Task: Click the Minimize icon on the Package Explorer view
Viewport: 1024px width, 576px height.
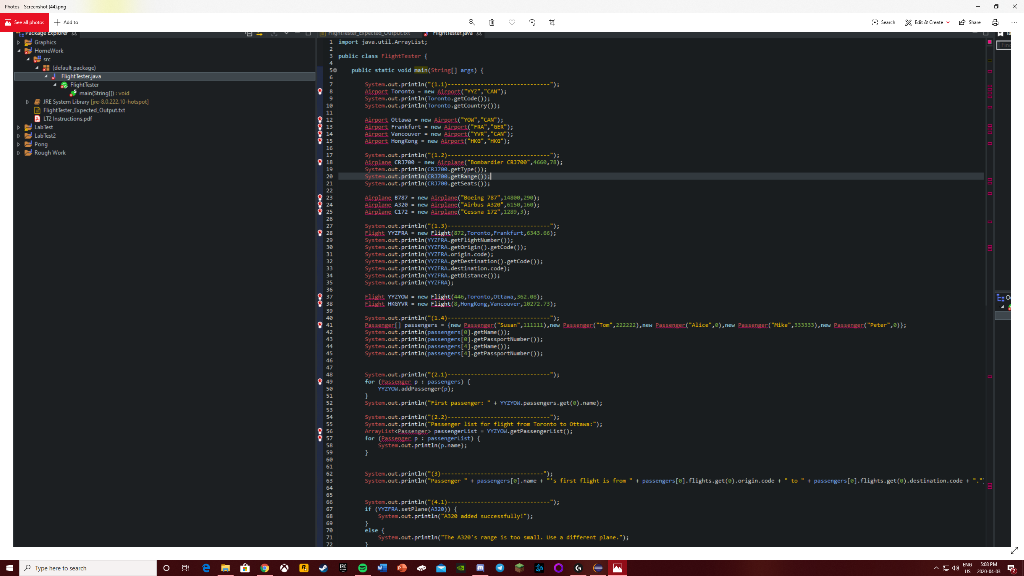Action: (297, 33)
